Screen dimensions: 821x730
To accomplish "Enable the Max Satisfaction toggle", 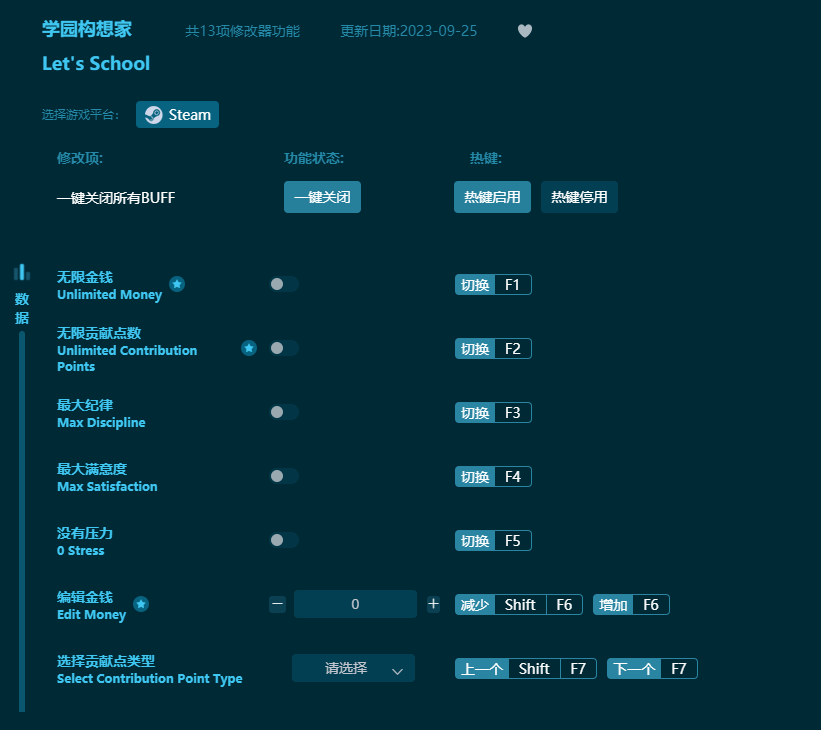I will point(283,476).
